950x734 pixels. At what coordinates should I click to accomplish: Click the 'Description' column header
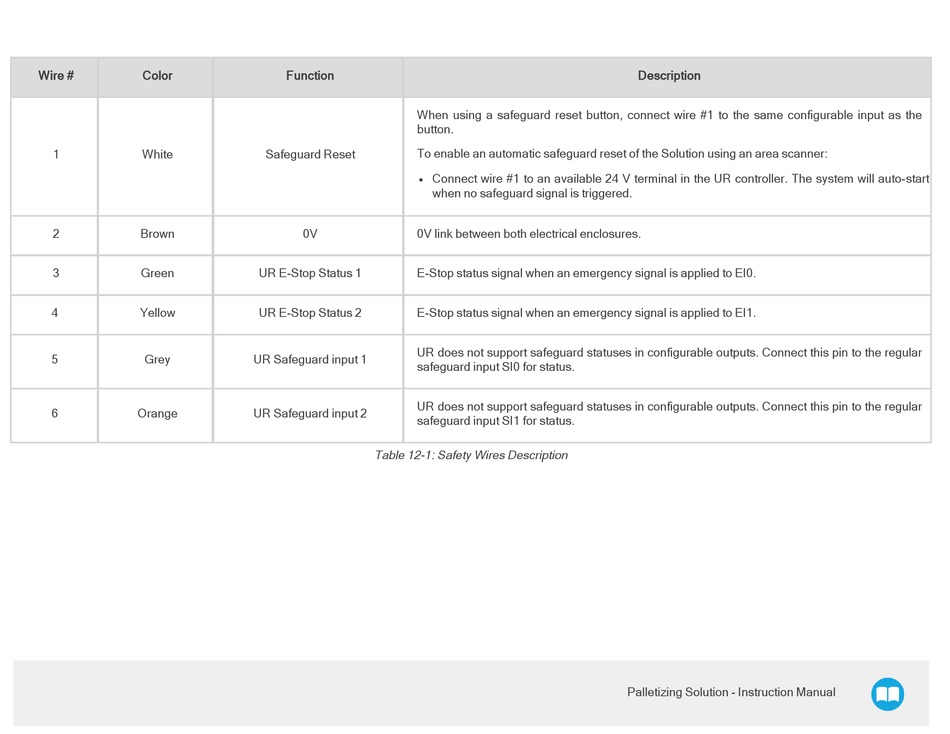[669, 76]
